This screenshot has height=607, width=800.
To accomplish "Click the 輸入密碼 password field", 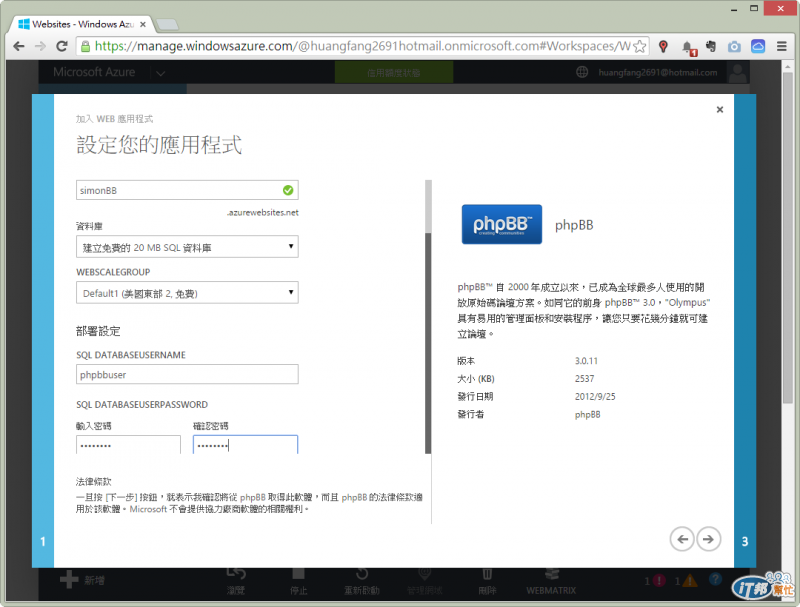I will [x=129, y=445].
